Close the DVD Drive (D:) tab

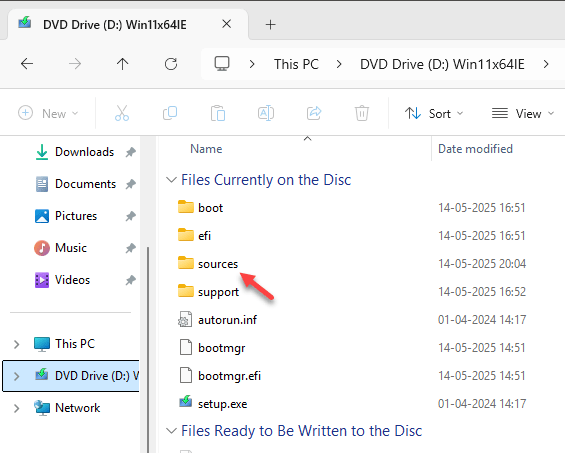227,24
